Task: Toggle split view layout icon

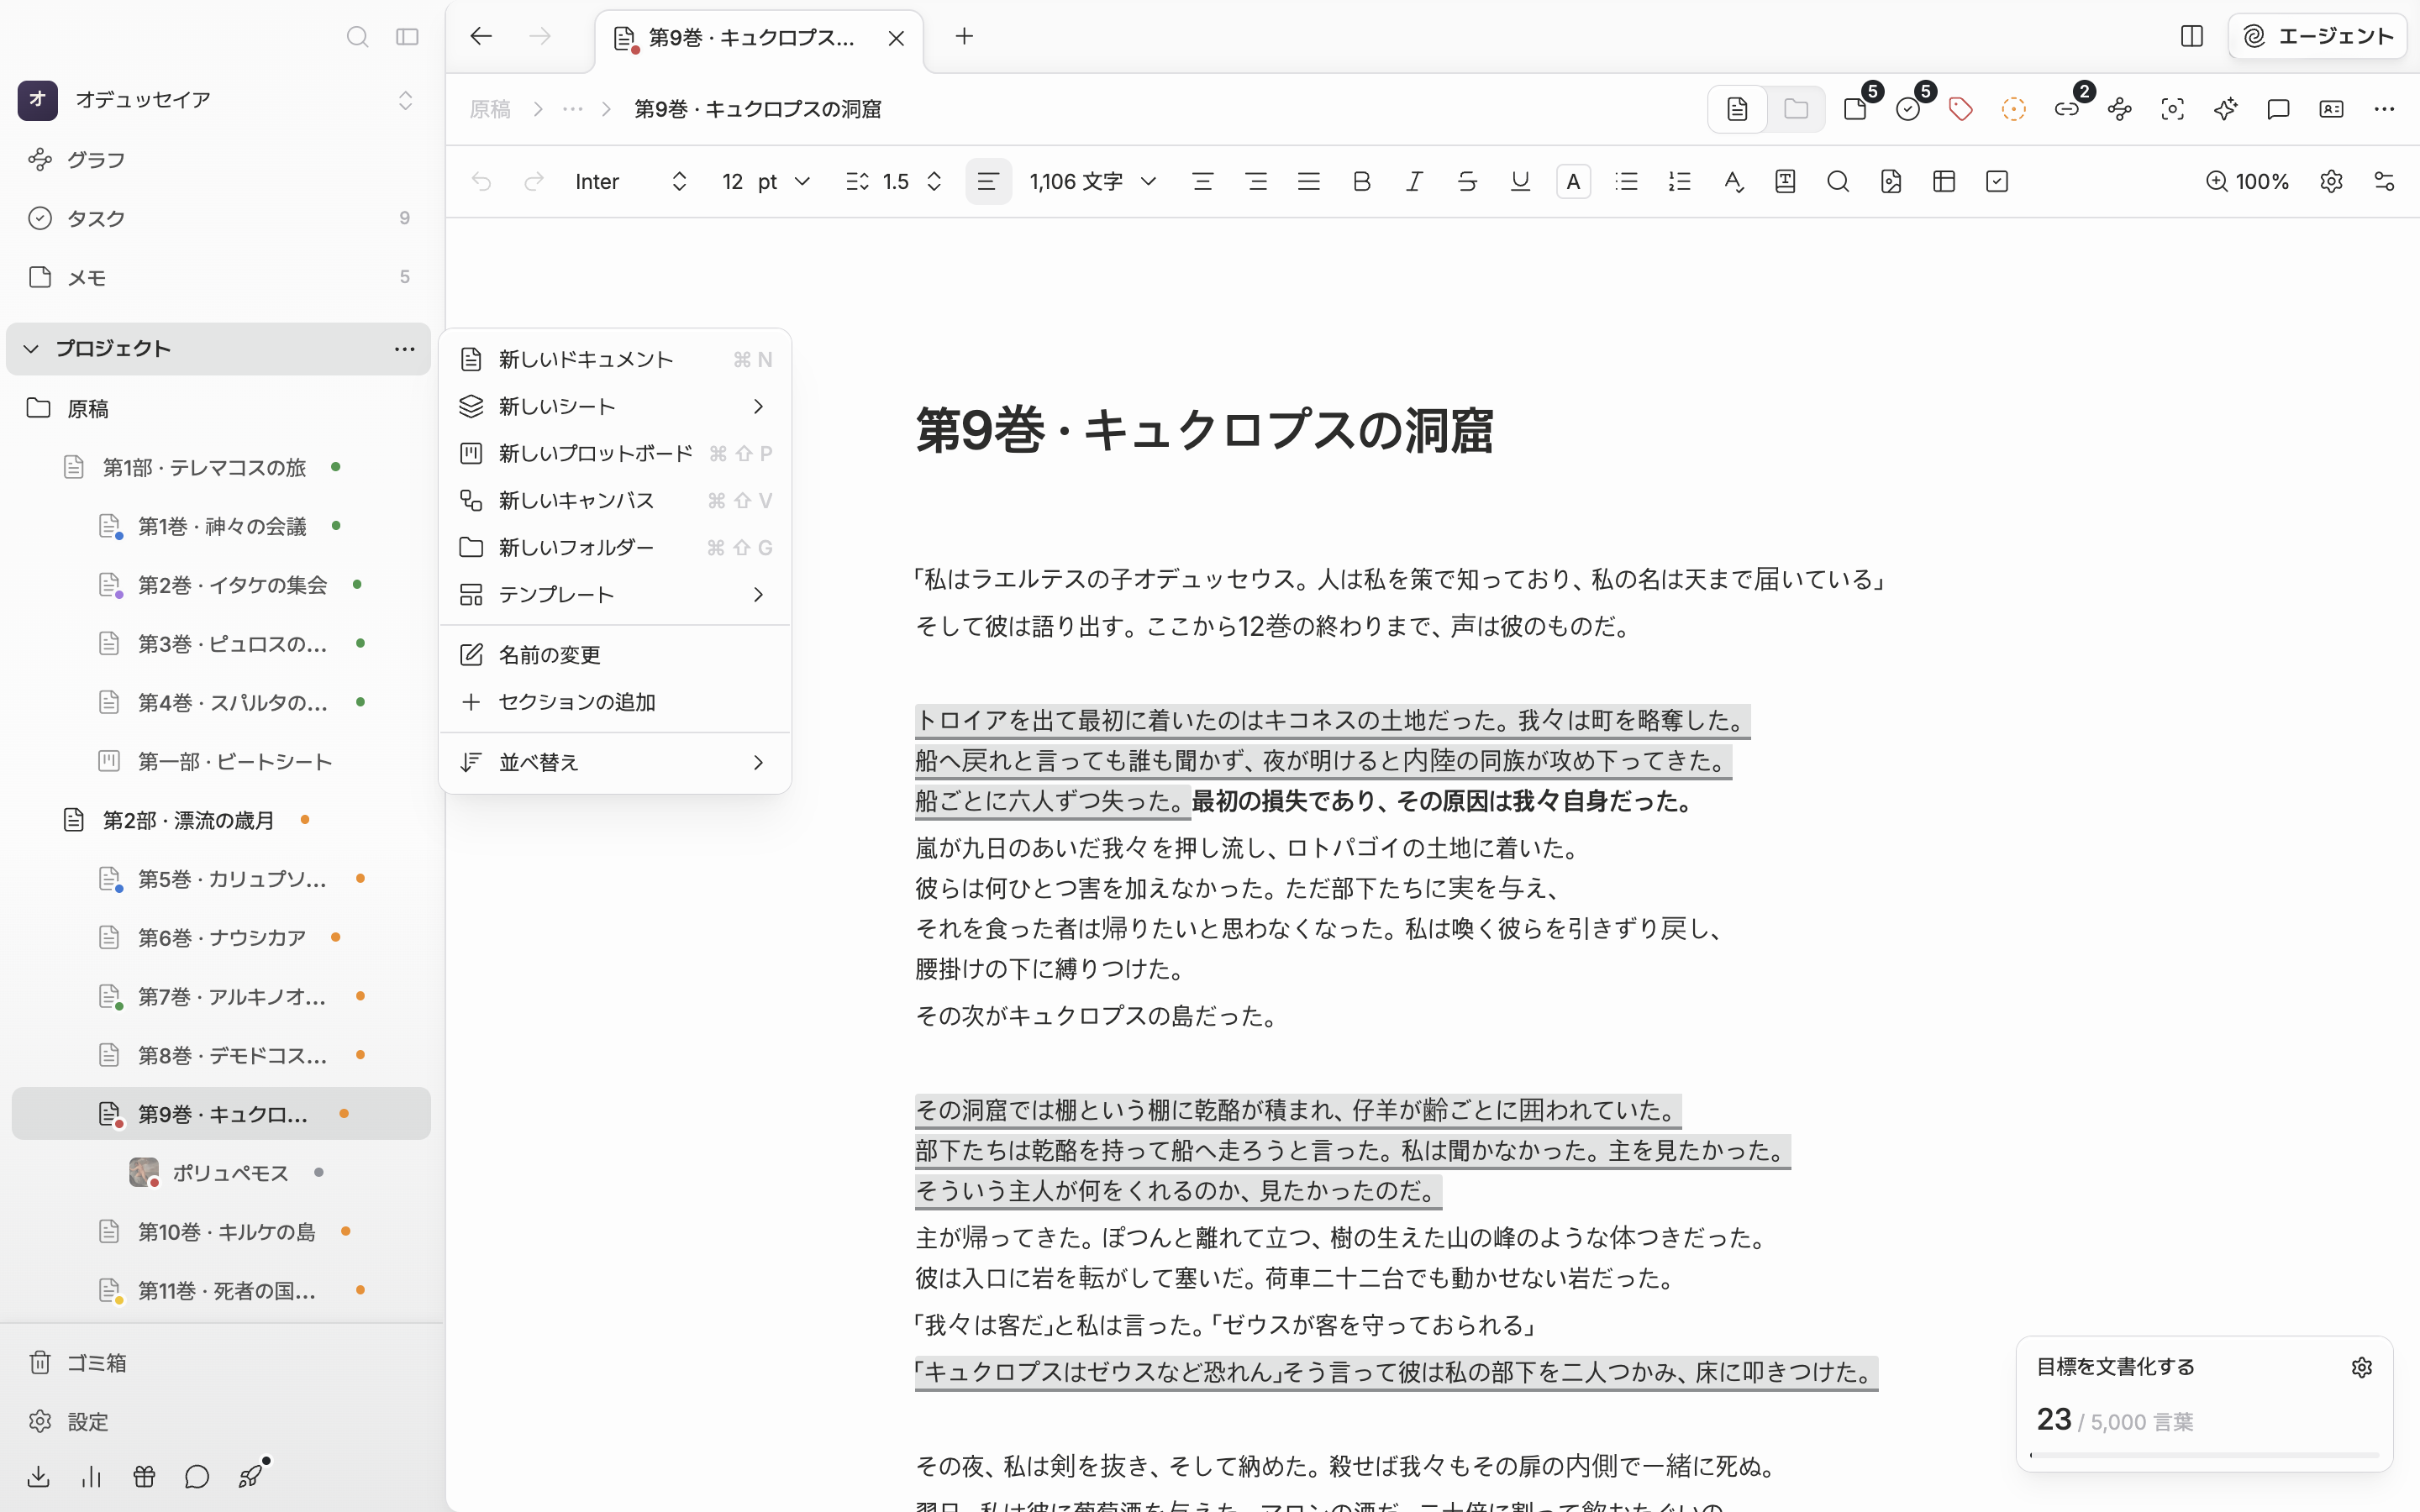Action: 2191,37
